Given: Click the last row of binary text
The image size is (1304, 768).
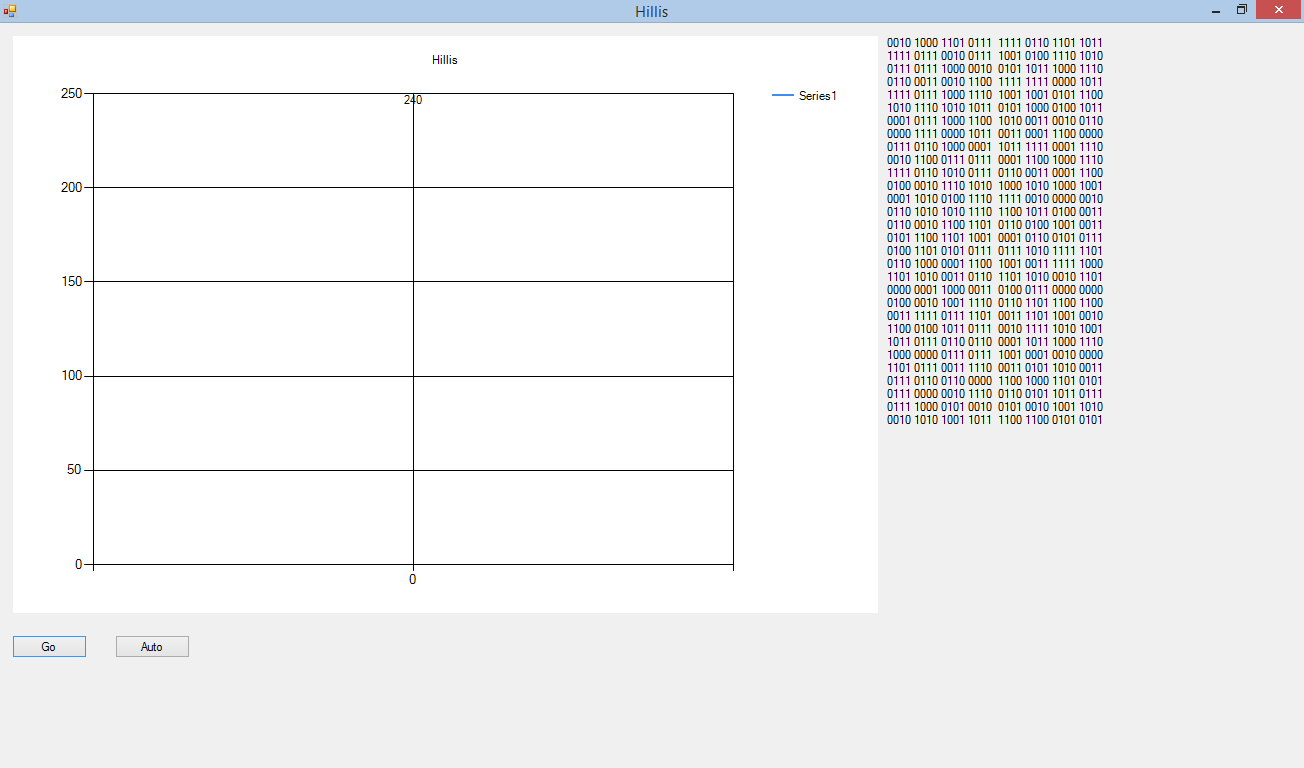Looking at the screenshot, I should click(995, 420).
